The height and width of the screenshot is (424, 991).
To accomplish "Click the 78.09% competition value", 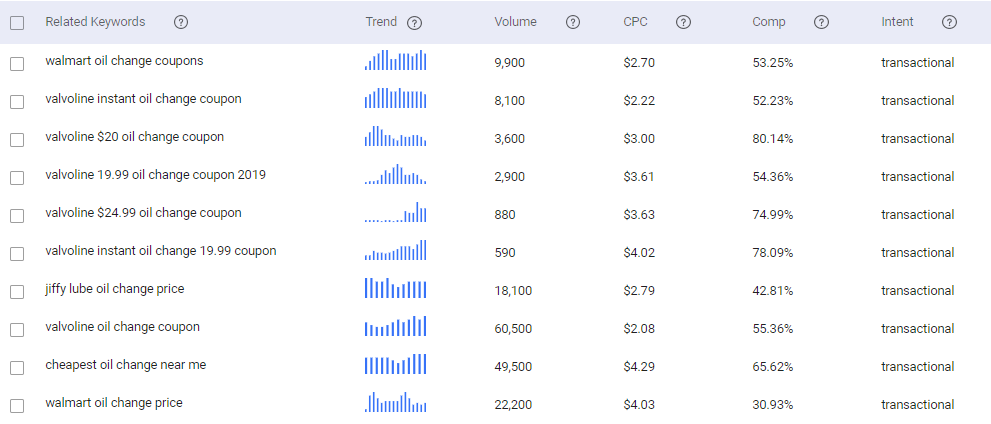I will tap(772, 253).
